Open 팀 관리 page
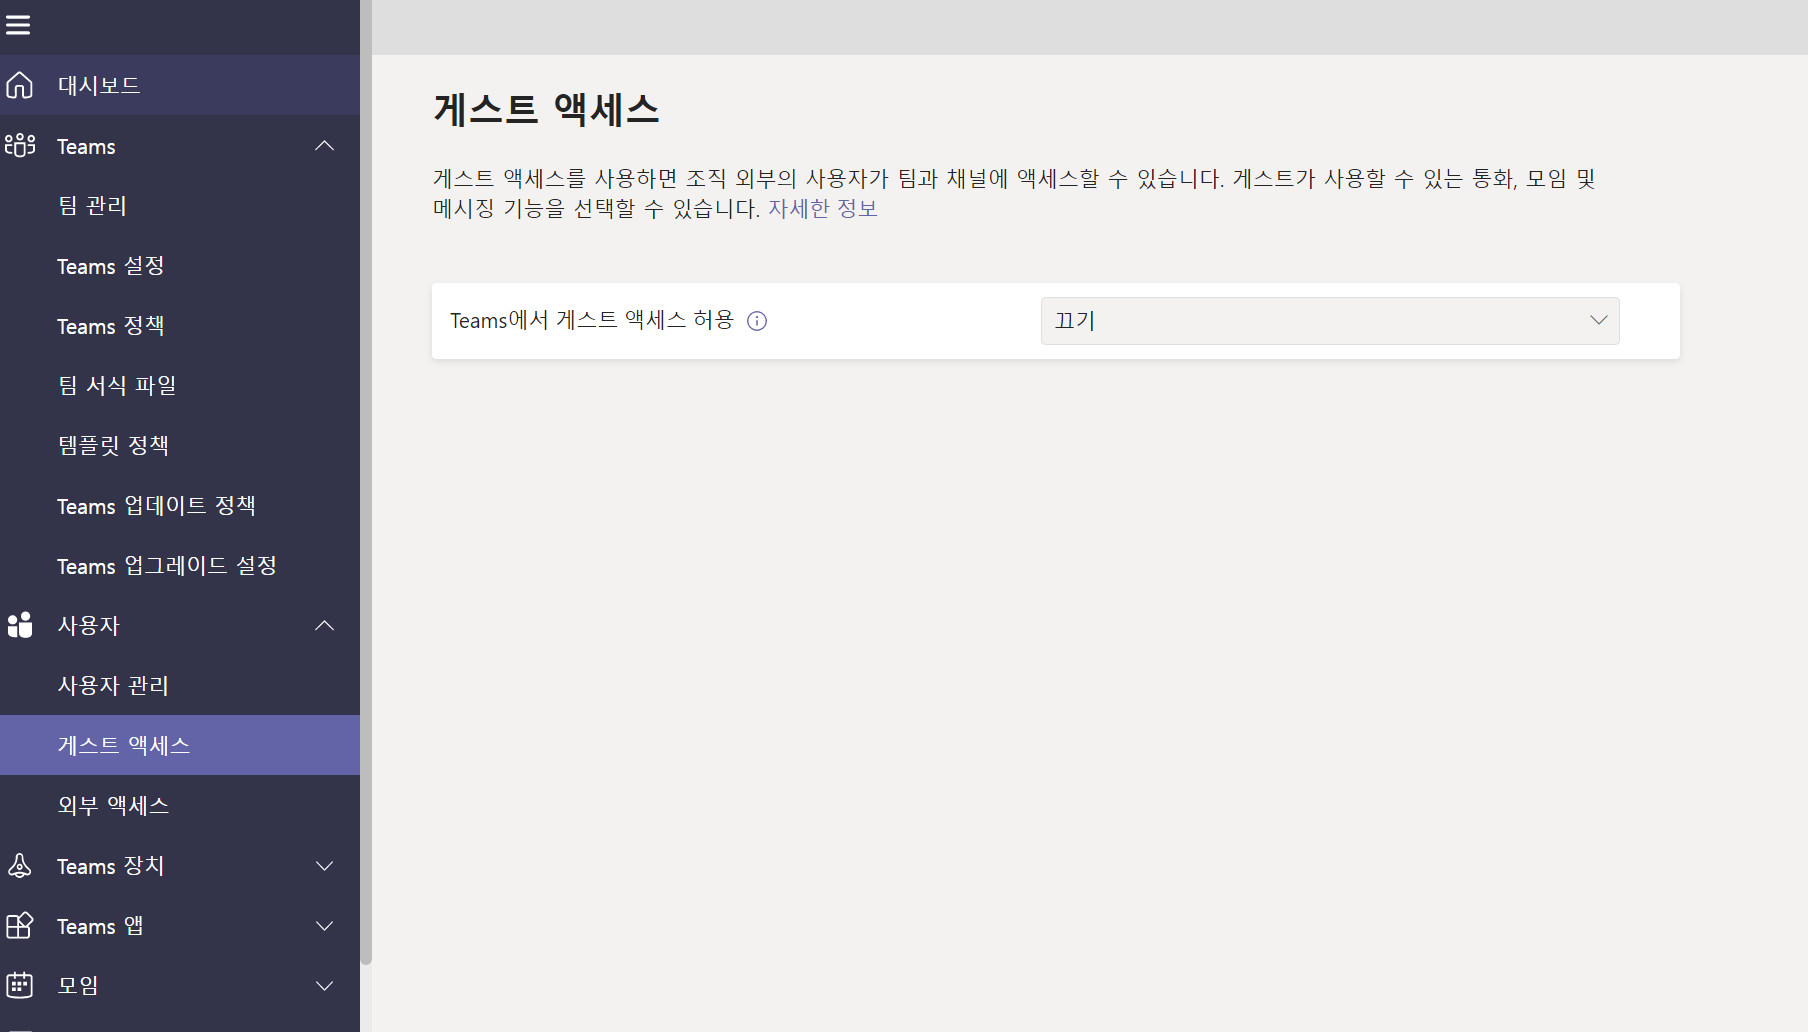The width and height of the screenshot is (1808, 1032). pos(180,206)
